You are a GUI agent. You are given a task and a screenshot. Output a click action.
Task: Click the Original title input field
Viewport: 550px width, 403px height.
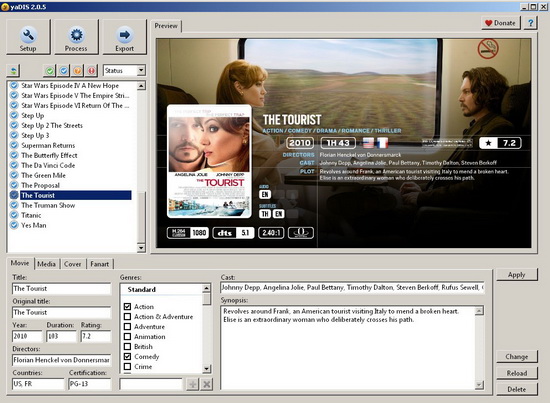pos(61,312)
